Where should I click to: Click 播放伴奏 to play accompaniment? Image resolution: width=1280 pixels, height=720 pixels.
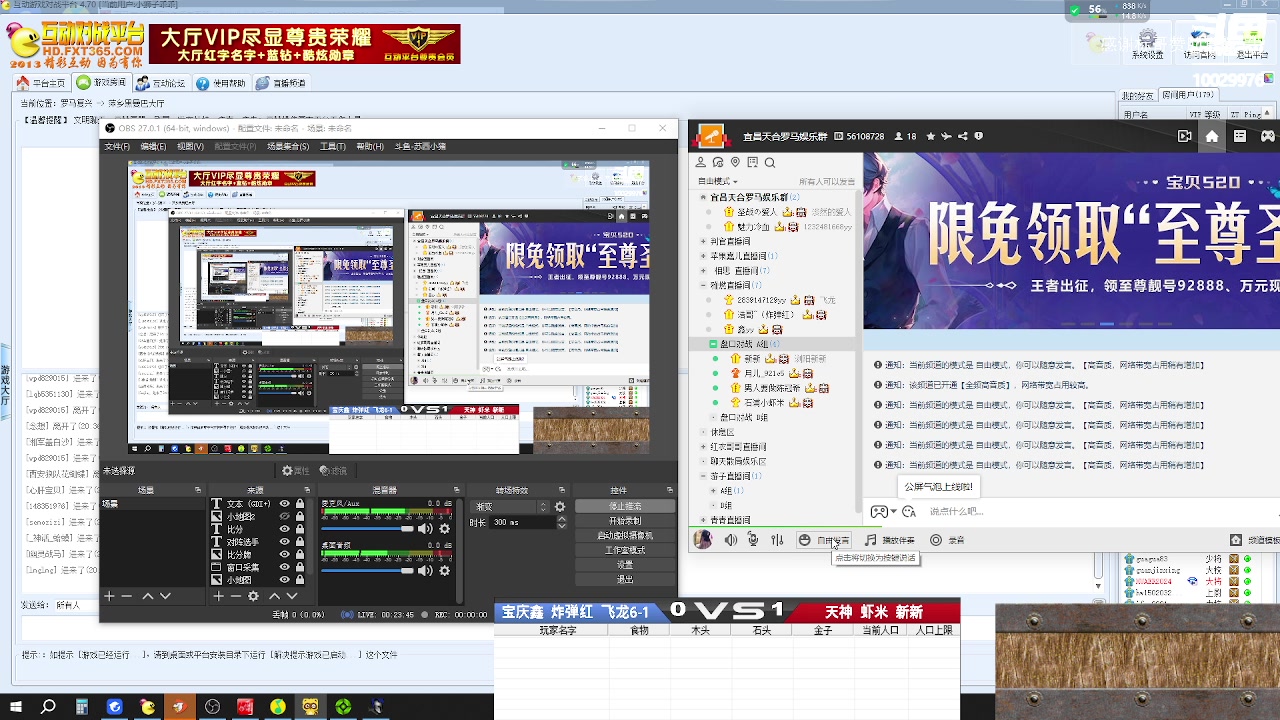(x=890, y=540)
